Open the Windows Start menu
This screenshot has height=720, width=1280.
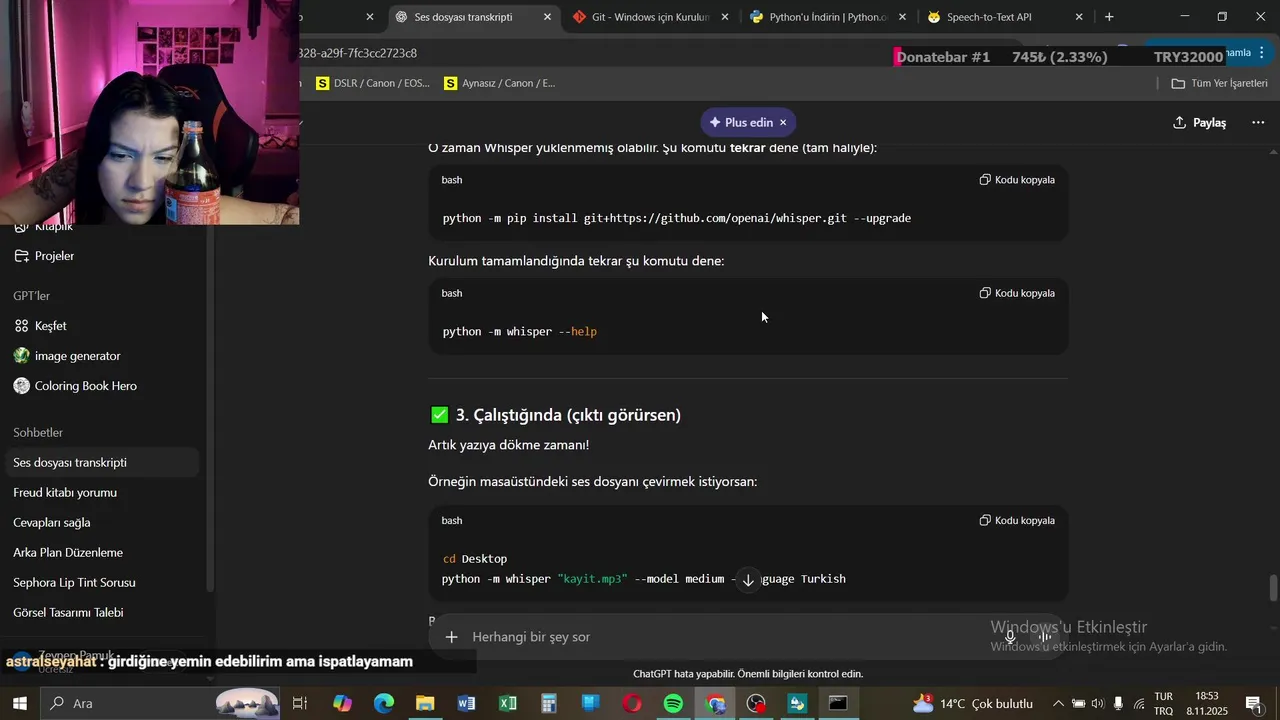pyautogui.click(x=19, y=703)
